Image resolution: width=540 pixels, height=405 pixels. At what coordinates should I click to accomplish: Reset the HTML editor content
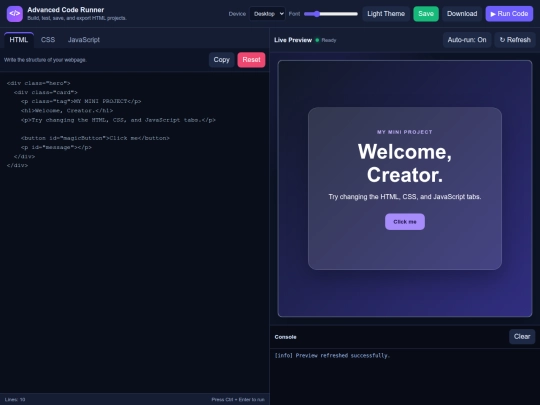(251, 60)
